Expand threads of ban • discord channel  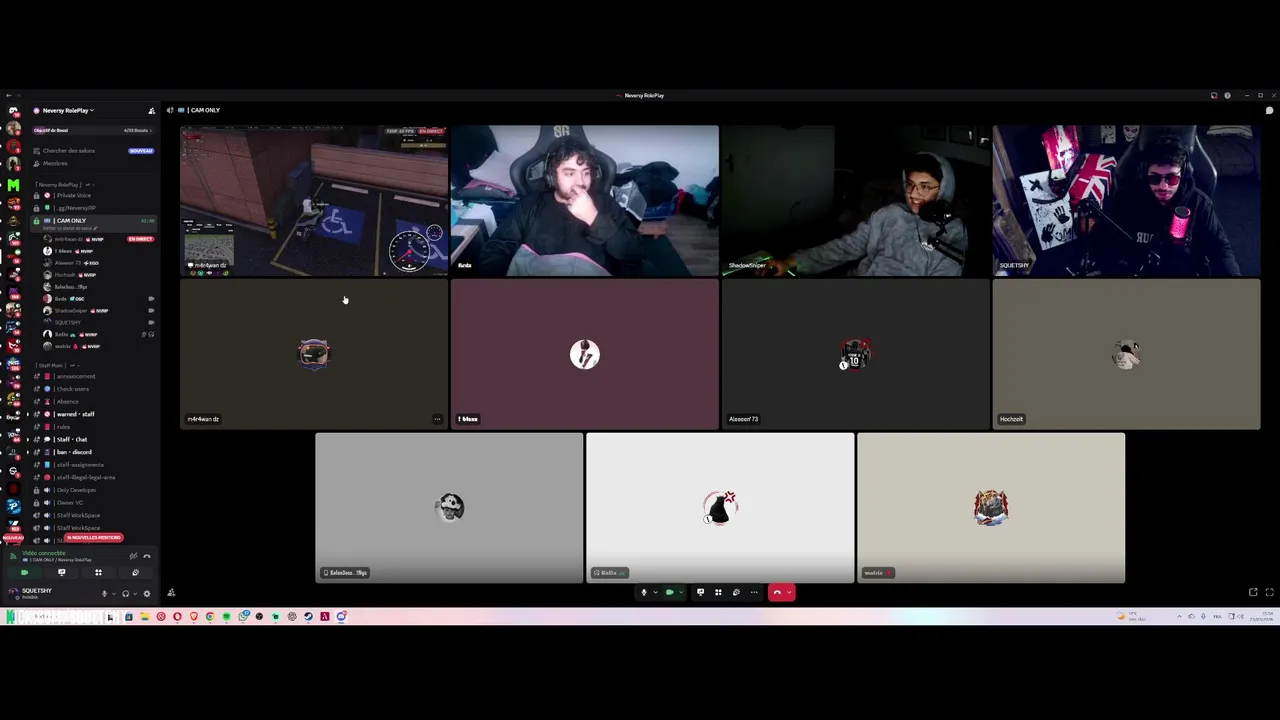[x=28, y=452]
